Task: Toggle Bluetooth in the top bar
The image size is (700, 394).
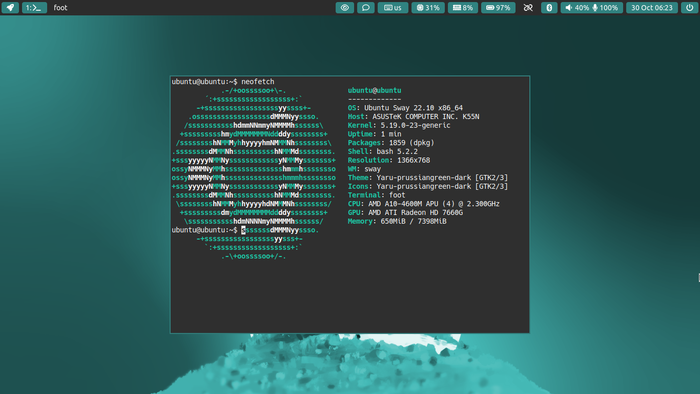Action: 549,8
